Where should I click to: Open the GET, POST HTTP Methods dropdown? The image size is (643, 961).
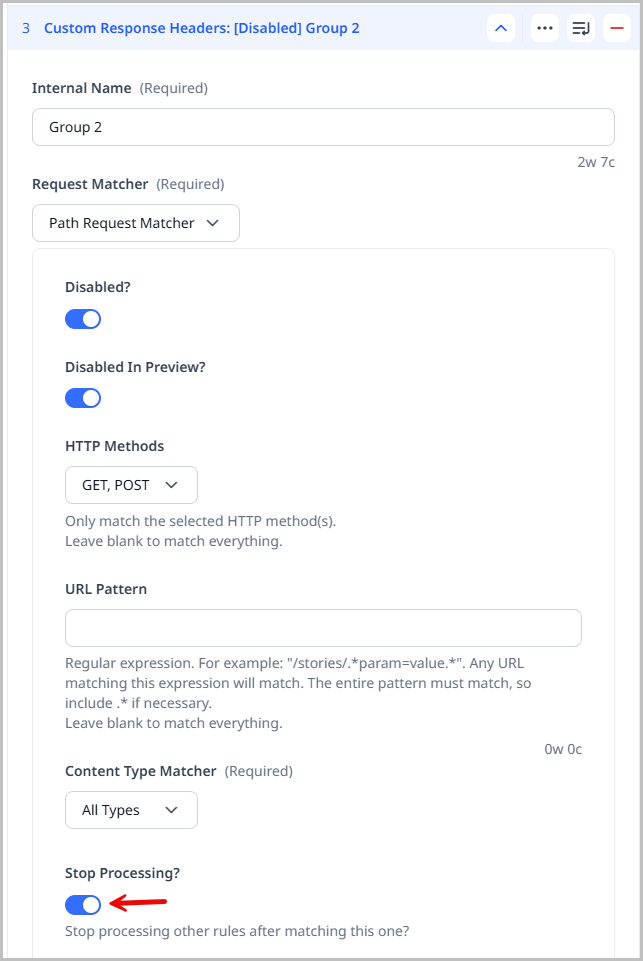tap(131, 484)
